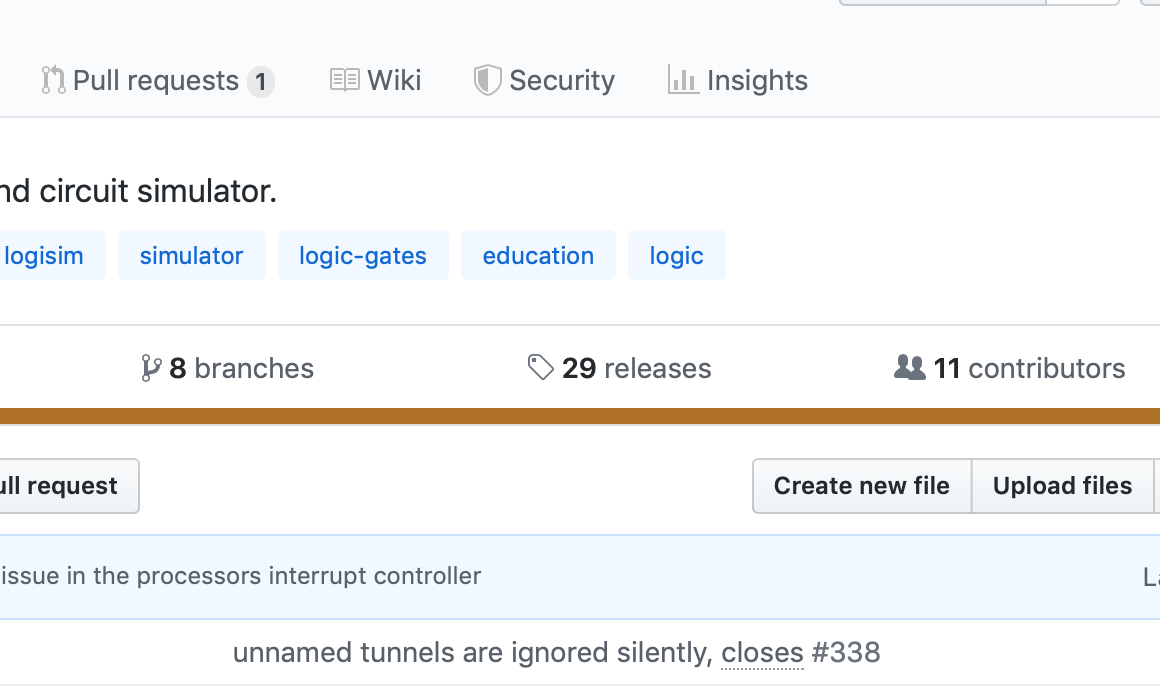This screenshot has width=1160, height=694.
Task: Click the contributors people icon
Action: 910,368
